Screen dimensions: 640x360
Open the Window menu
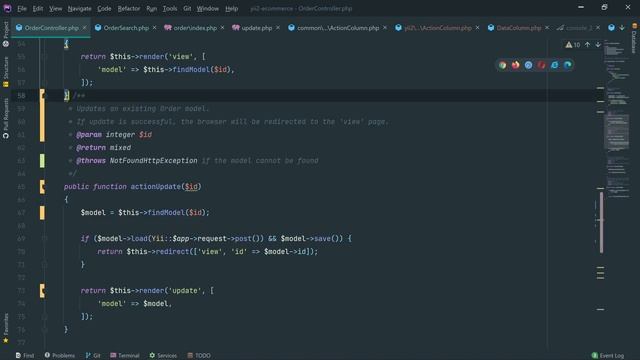coord(208,9)
